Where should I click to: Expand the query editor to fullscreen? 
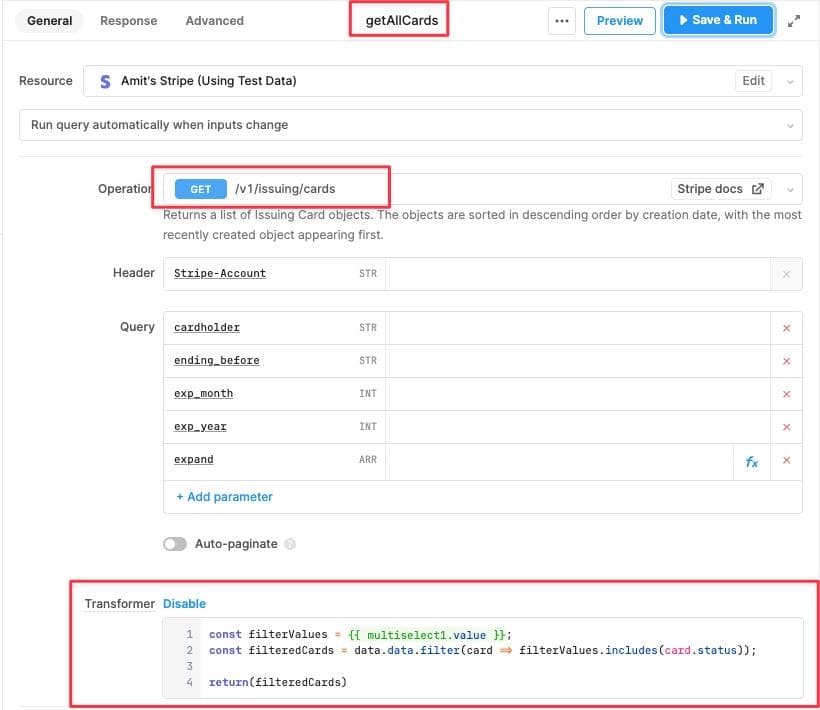(x=793, y=19)
